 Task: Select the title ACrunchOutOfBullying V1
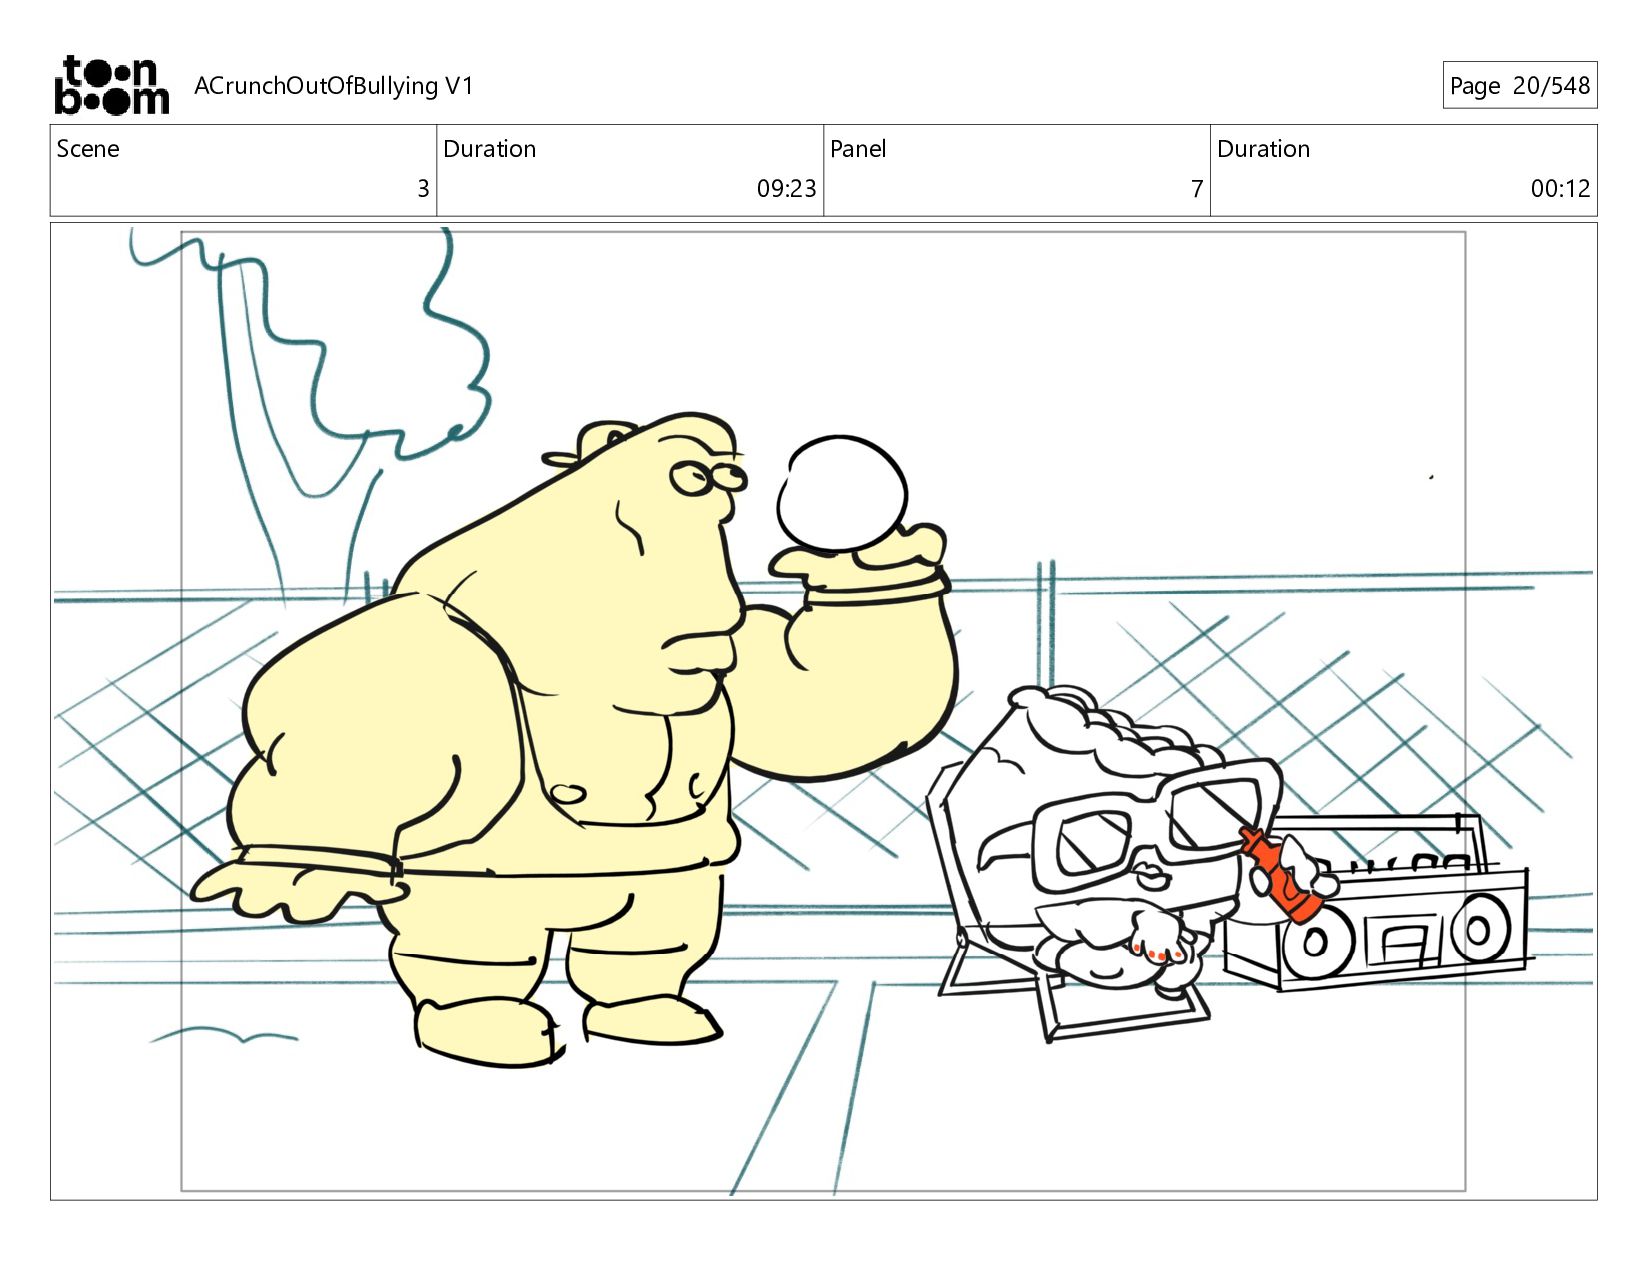pos(333,86)
